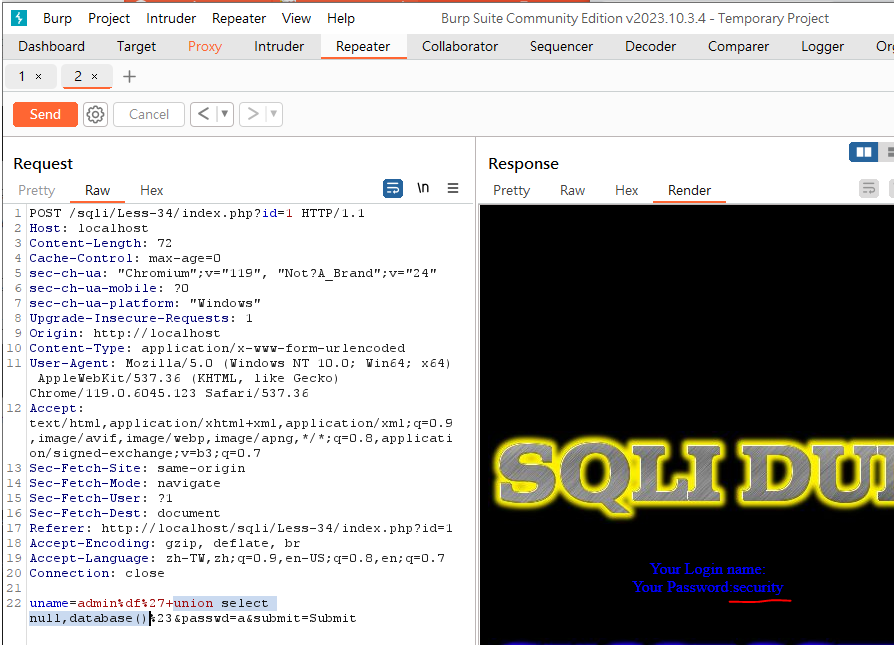Click the Content-Length: 72 header

(100, 243)
